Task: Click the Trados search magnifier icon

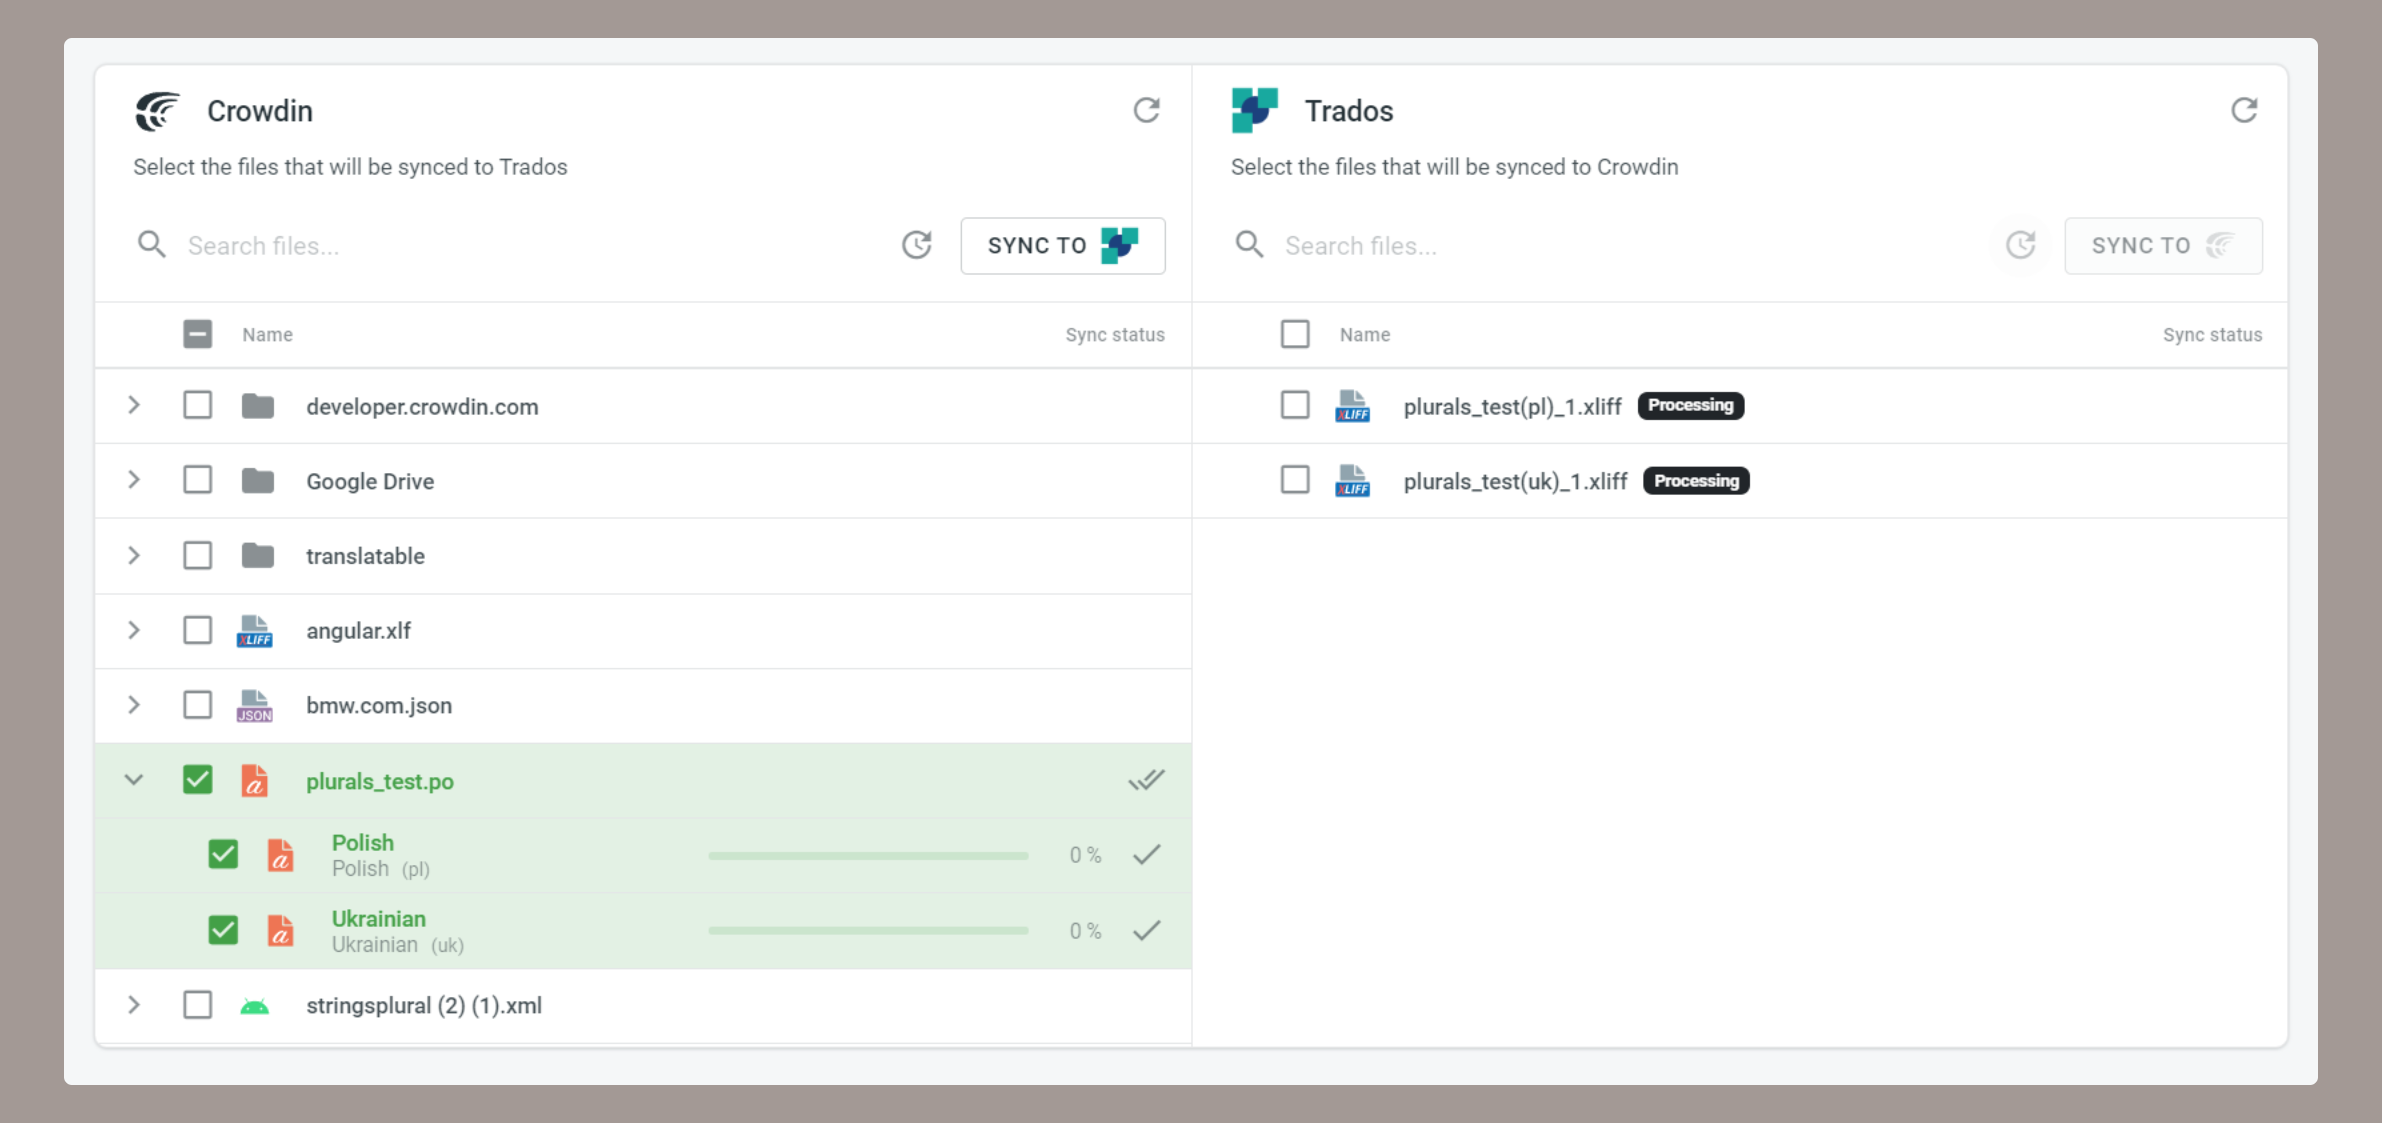Action: coord(1249,245)
